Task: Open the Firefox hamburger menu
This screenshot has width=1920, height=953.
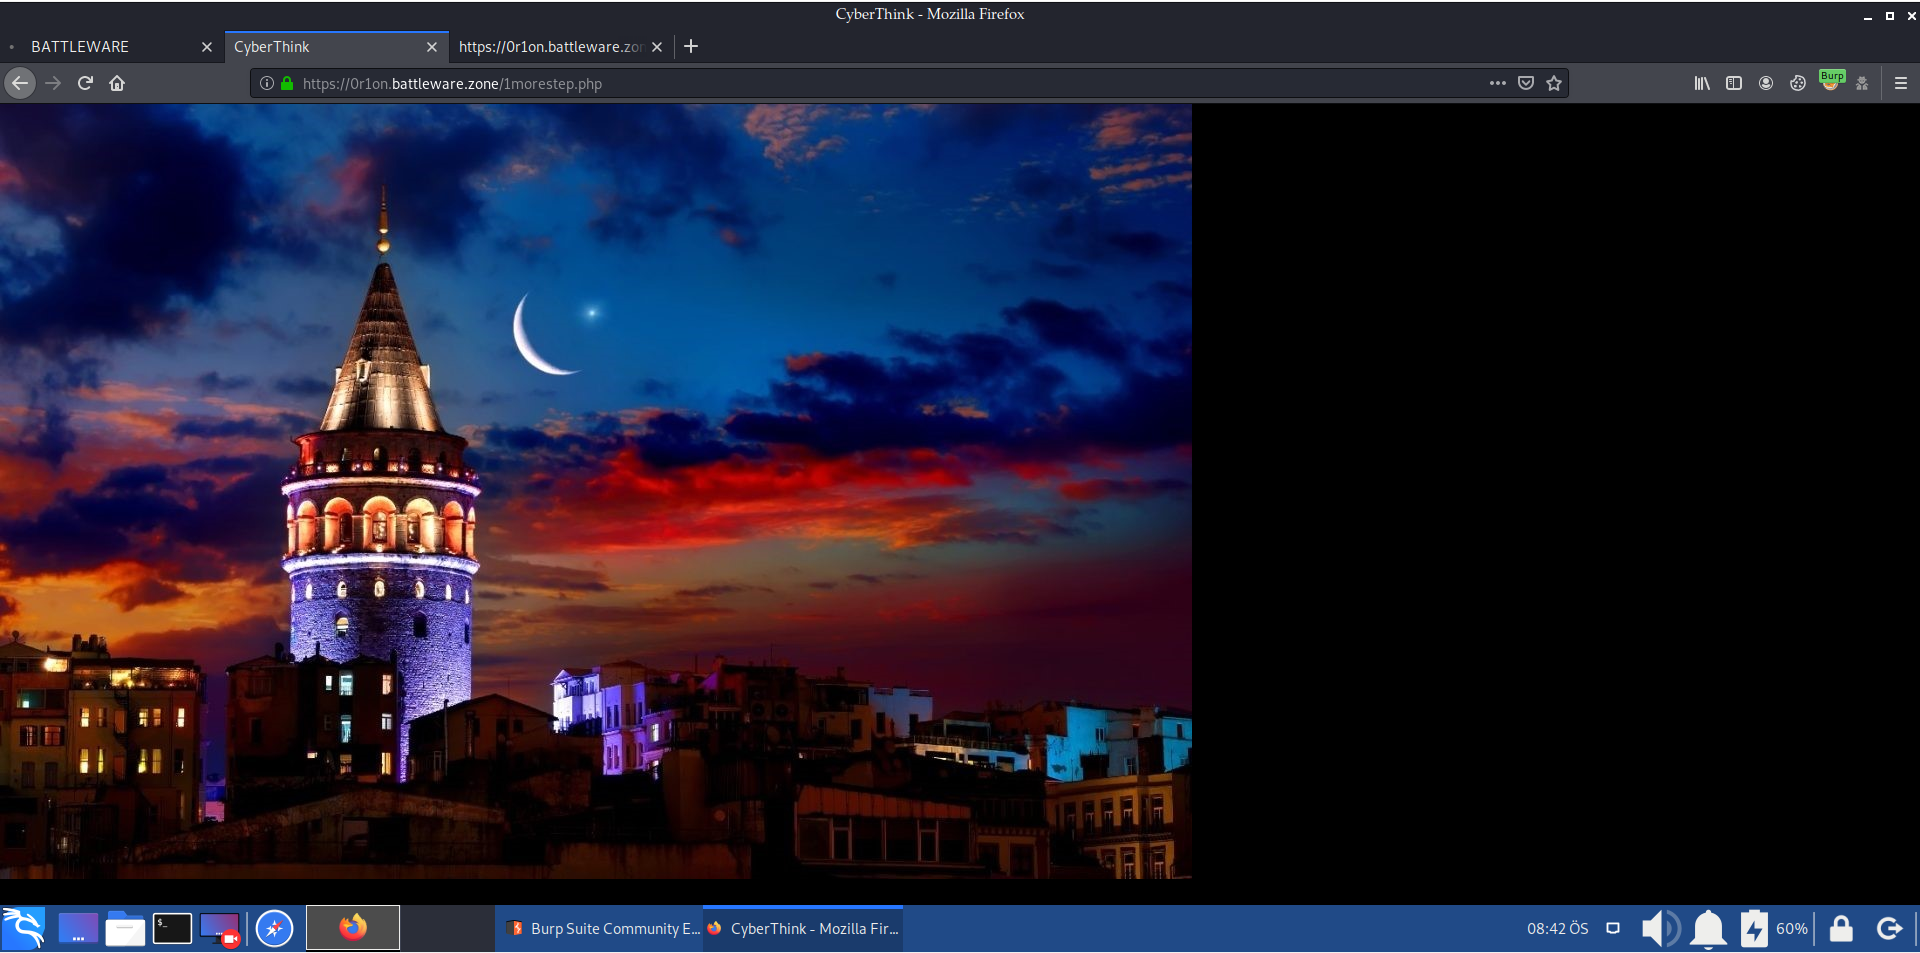Action: [x=1900, y=83]
